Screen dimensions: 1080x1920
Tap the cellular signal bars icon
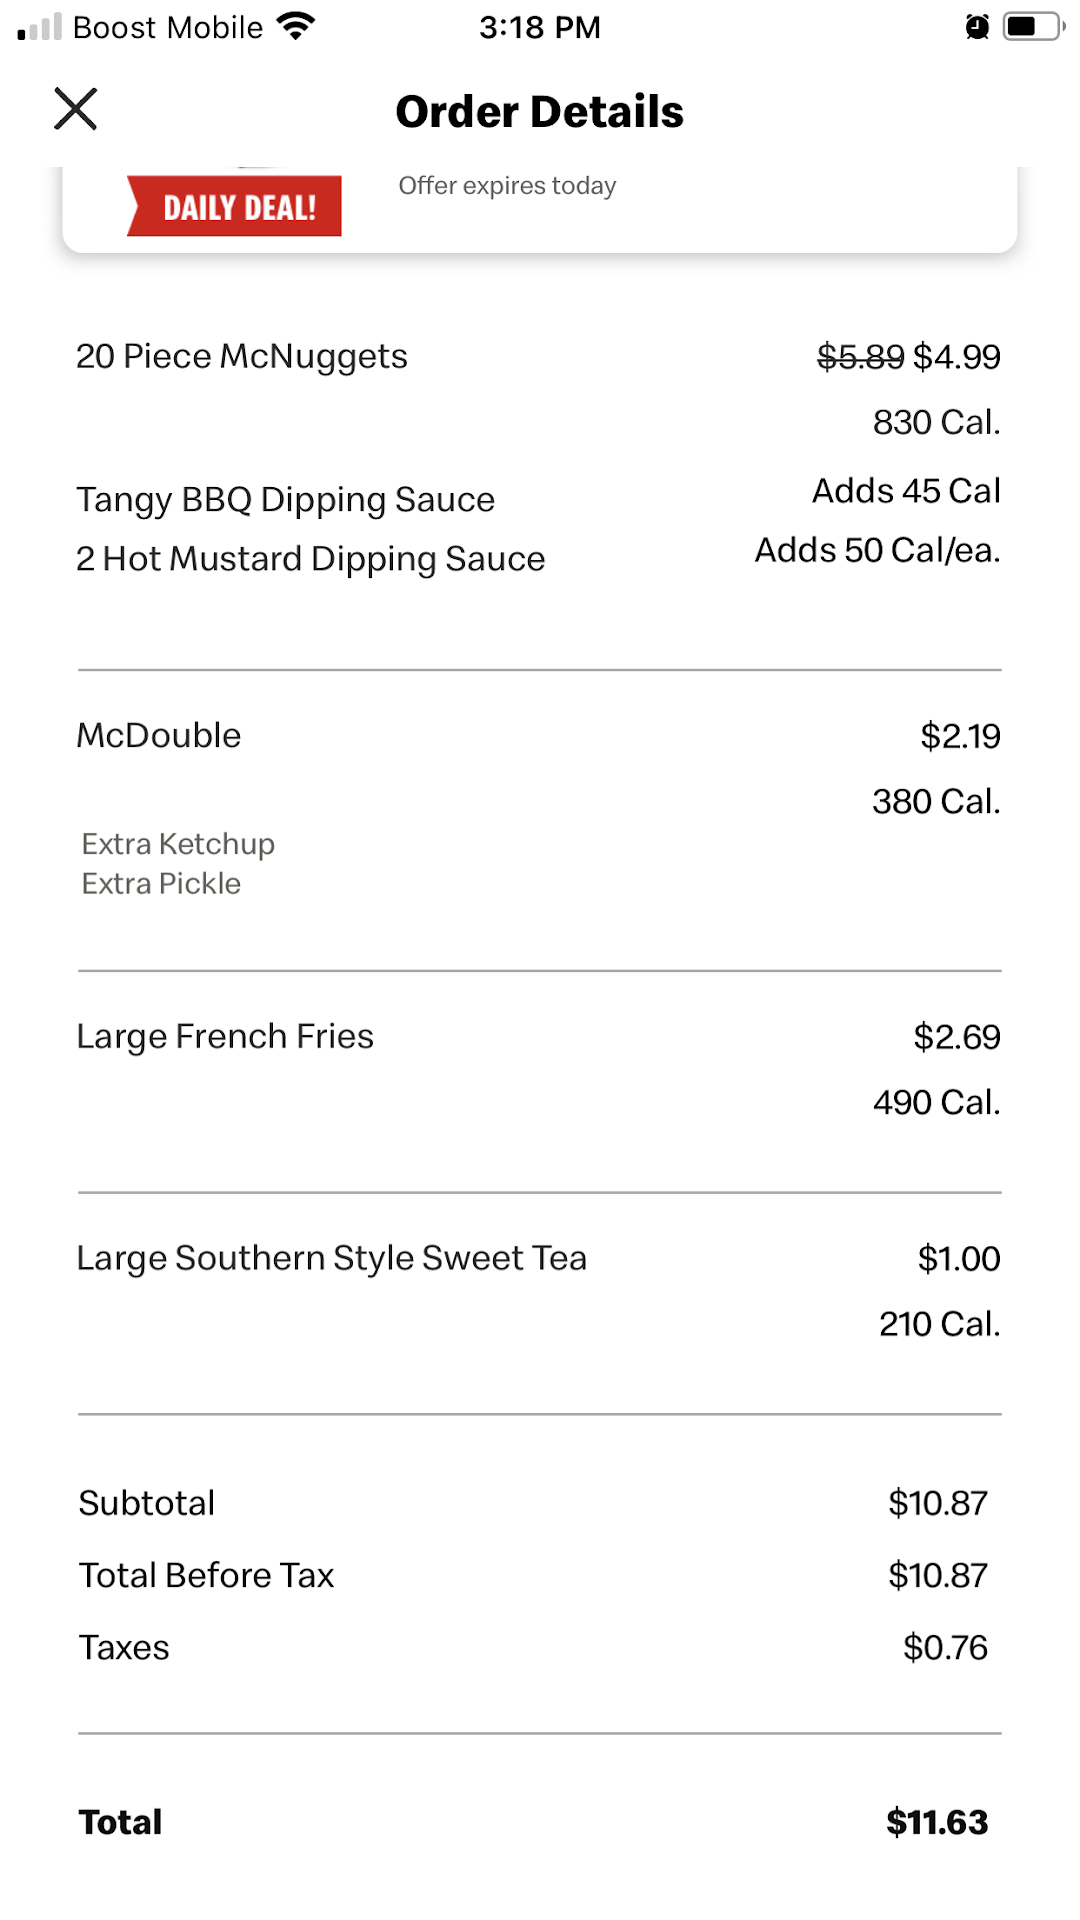pos(40,27)
